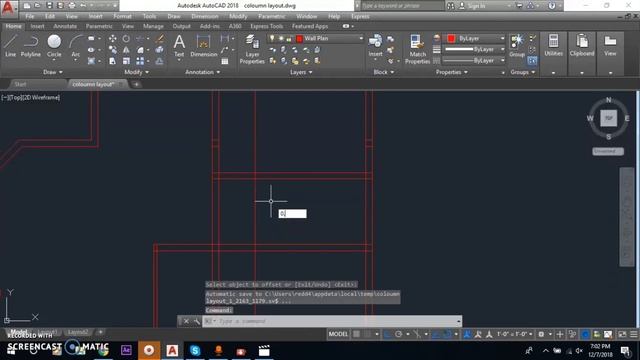
Task: Click the red layer color swatch
Action: coord(299,39)
